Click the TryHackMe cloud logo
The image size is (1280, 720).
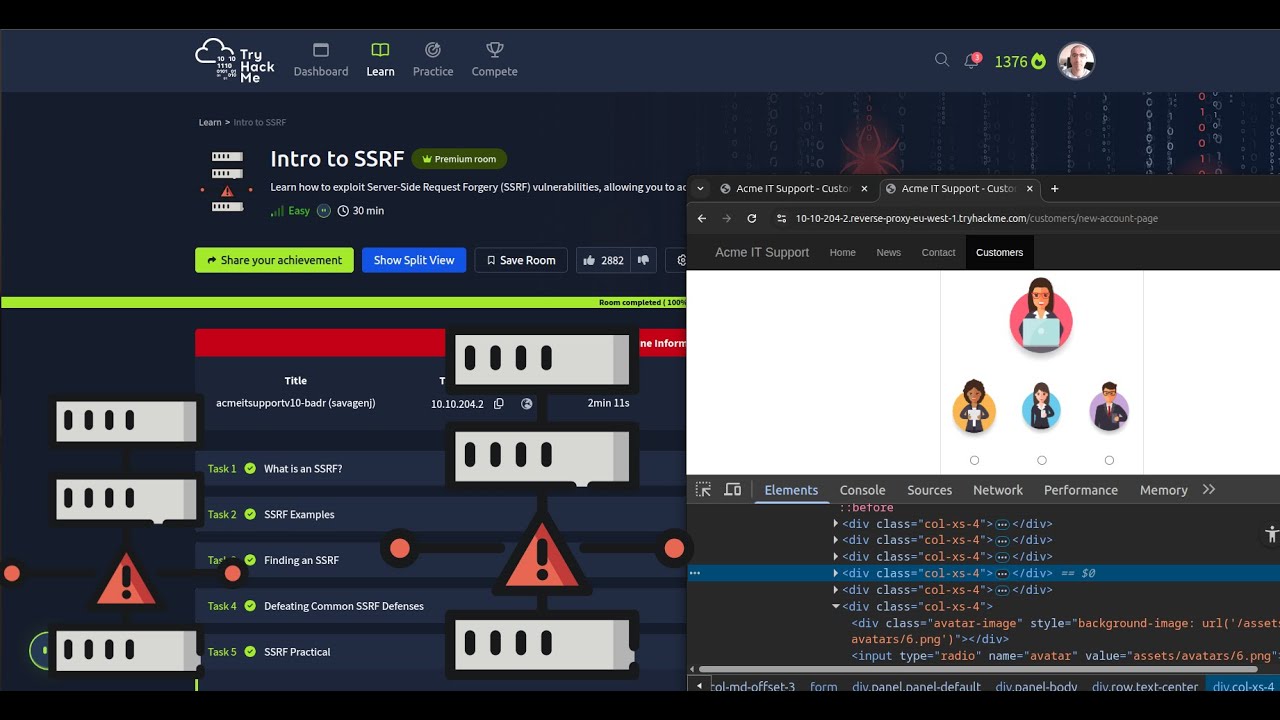pyautogui.click(x=235, y=61)
